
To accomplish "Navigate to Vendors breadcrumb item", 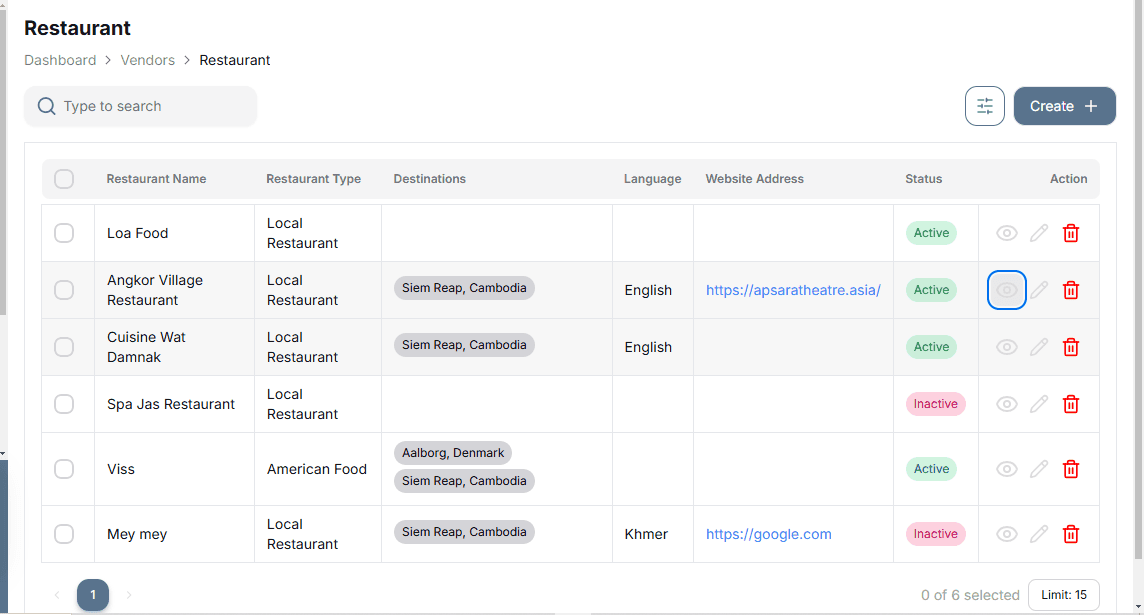I will [147, 60].
